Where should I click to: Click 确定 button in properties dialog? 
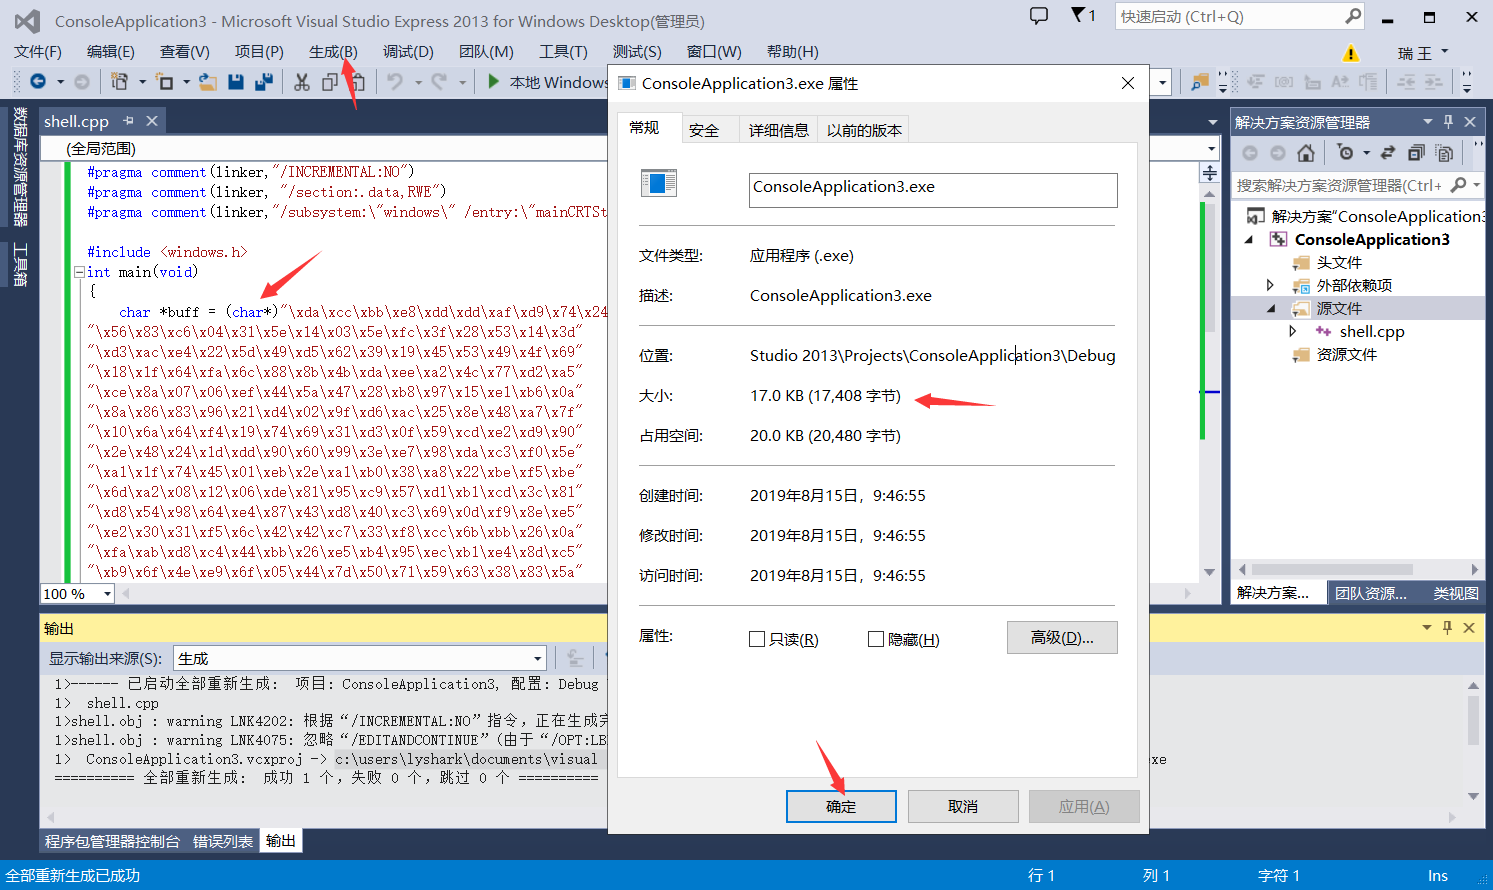[841, 806]
